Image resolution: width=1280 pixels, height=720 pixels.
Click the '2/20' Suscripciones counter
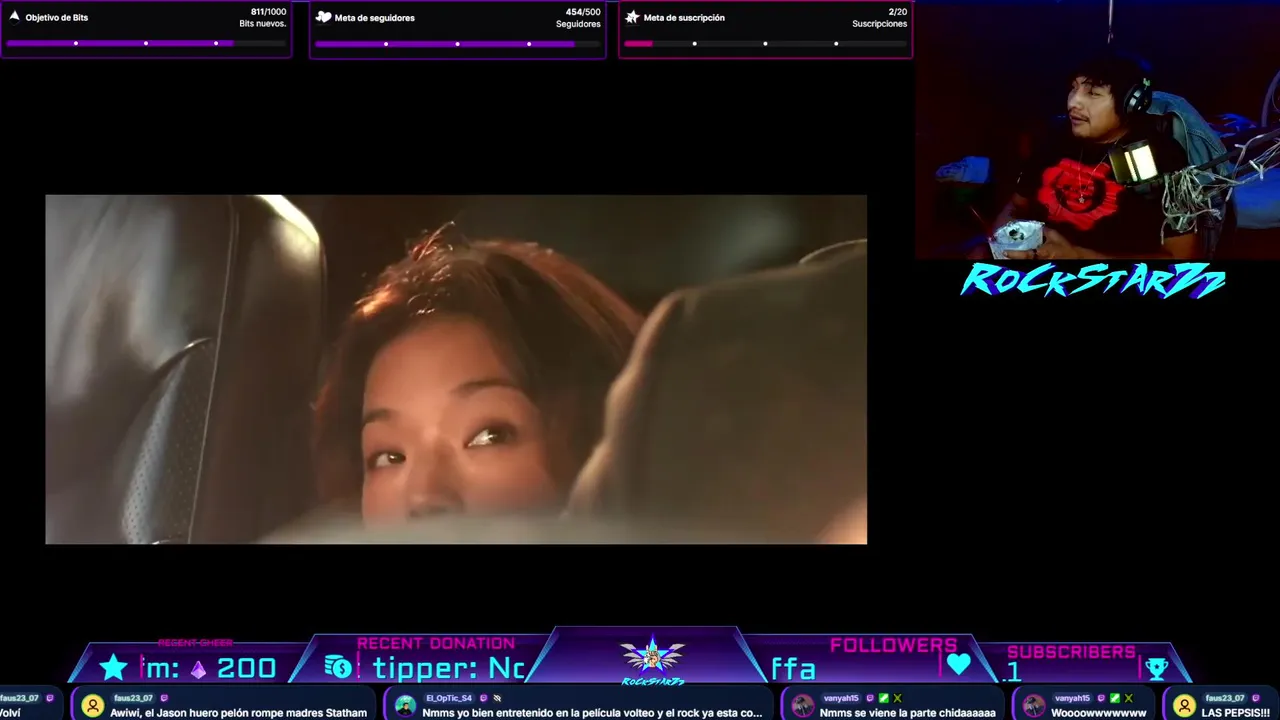(897, 12)
